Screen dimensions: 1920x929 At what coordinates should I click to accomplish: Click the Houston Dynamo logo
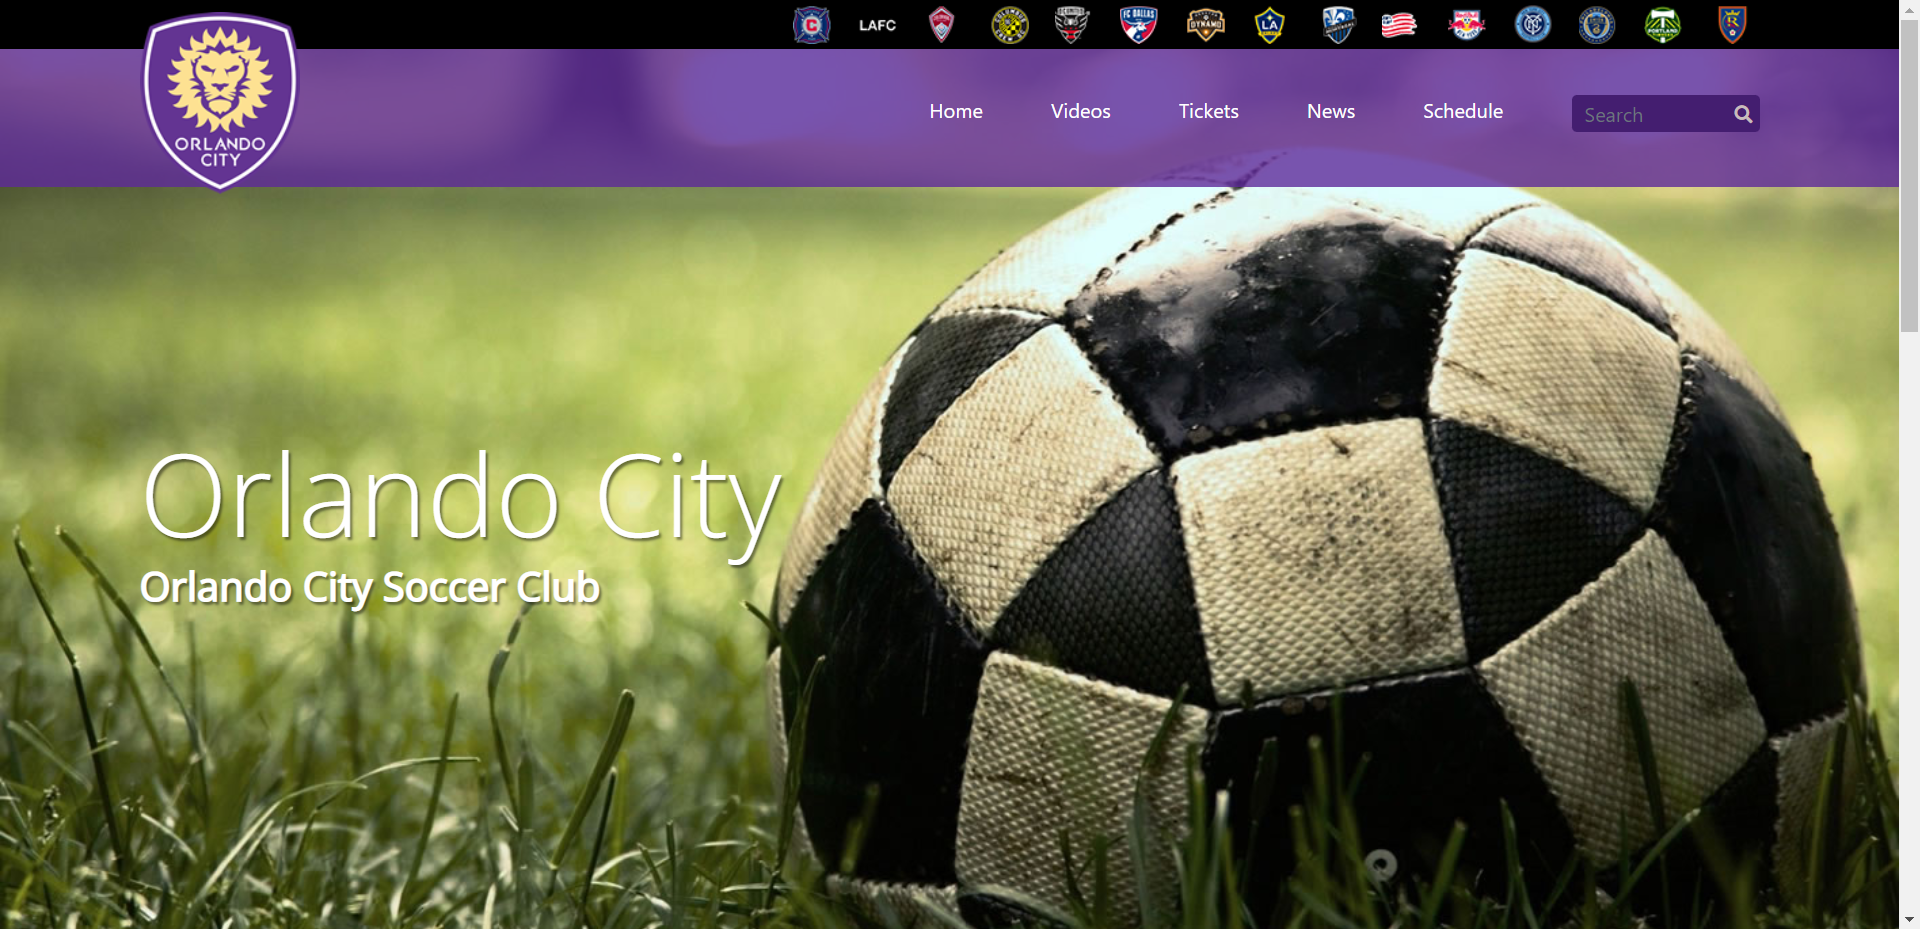tap(1204, 24)
